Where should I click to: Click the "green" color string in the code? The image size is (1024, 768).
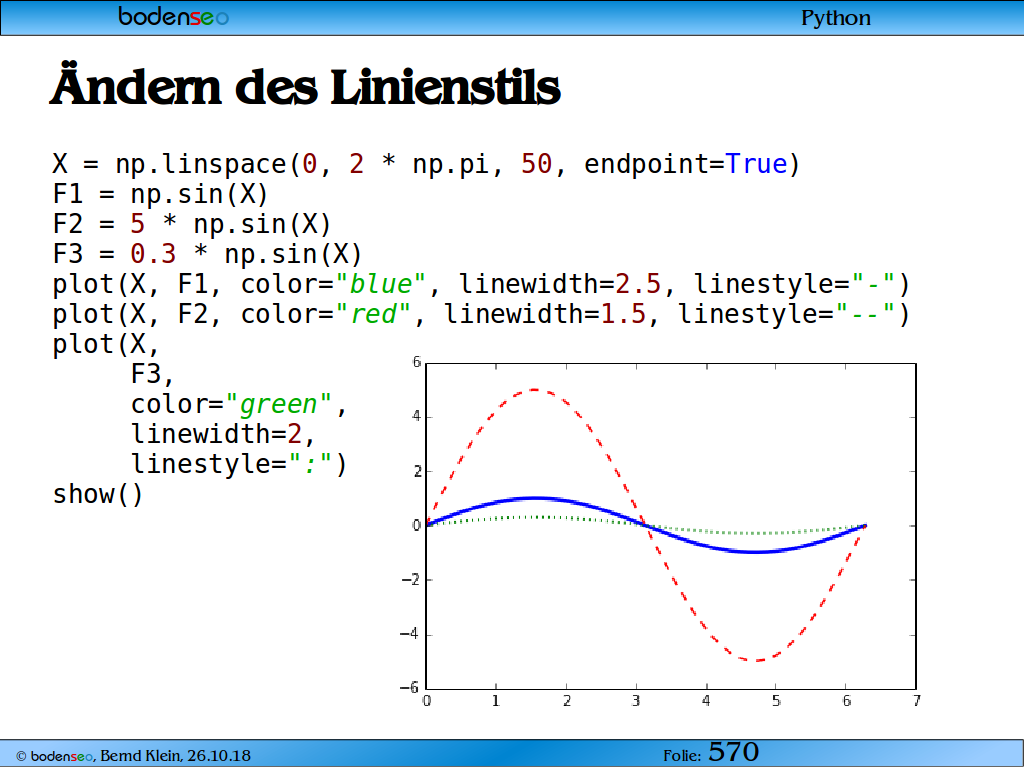coord(279,404)
